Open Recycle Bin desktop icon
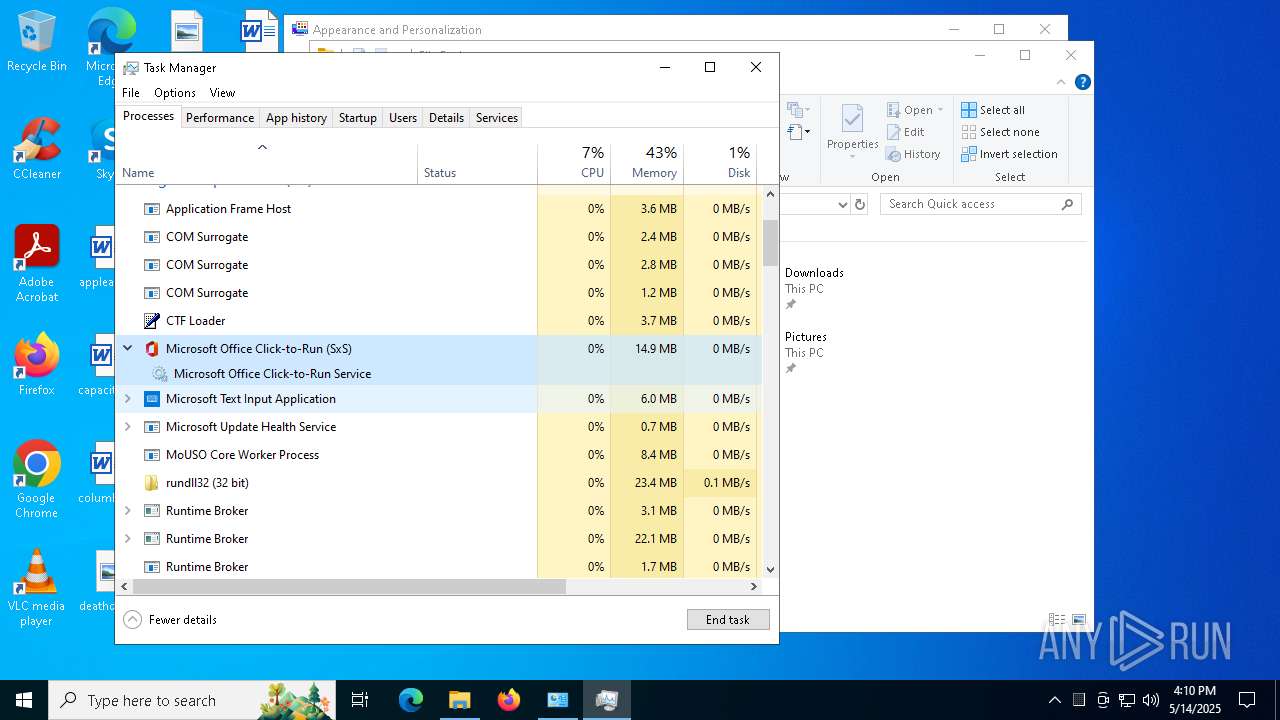 click(x=37, y=42)
